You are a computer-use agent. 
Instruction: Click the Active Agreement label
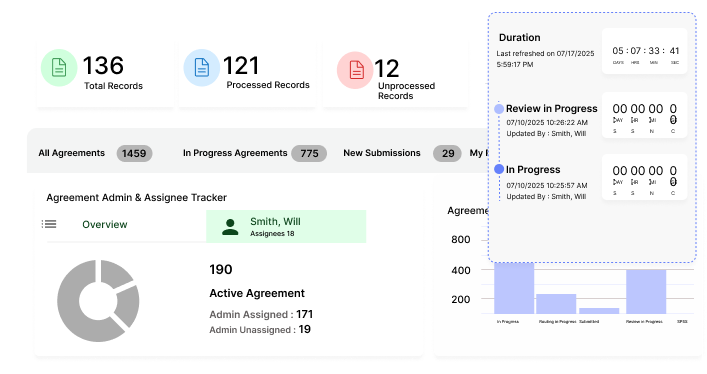(257, 293)
